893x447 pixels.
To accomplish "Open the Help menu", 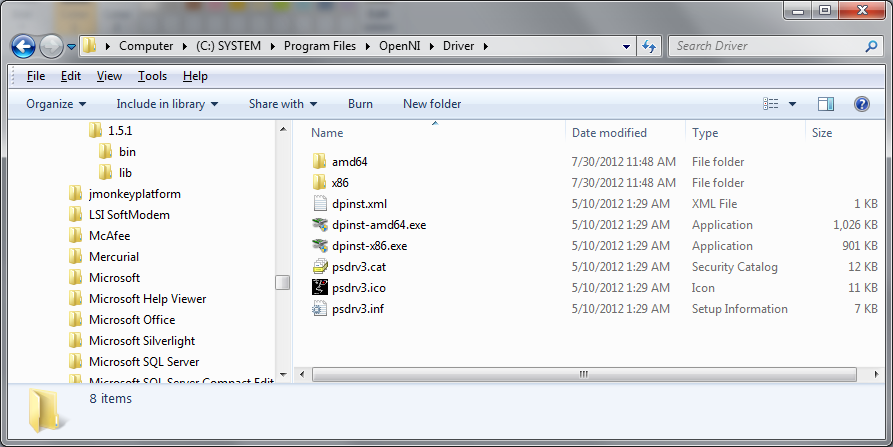I will 195,76.
